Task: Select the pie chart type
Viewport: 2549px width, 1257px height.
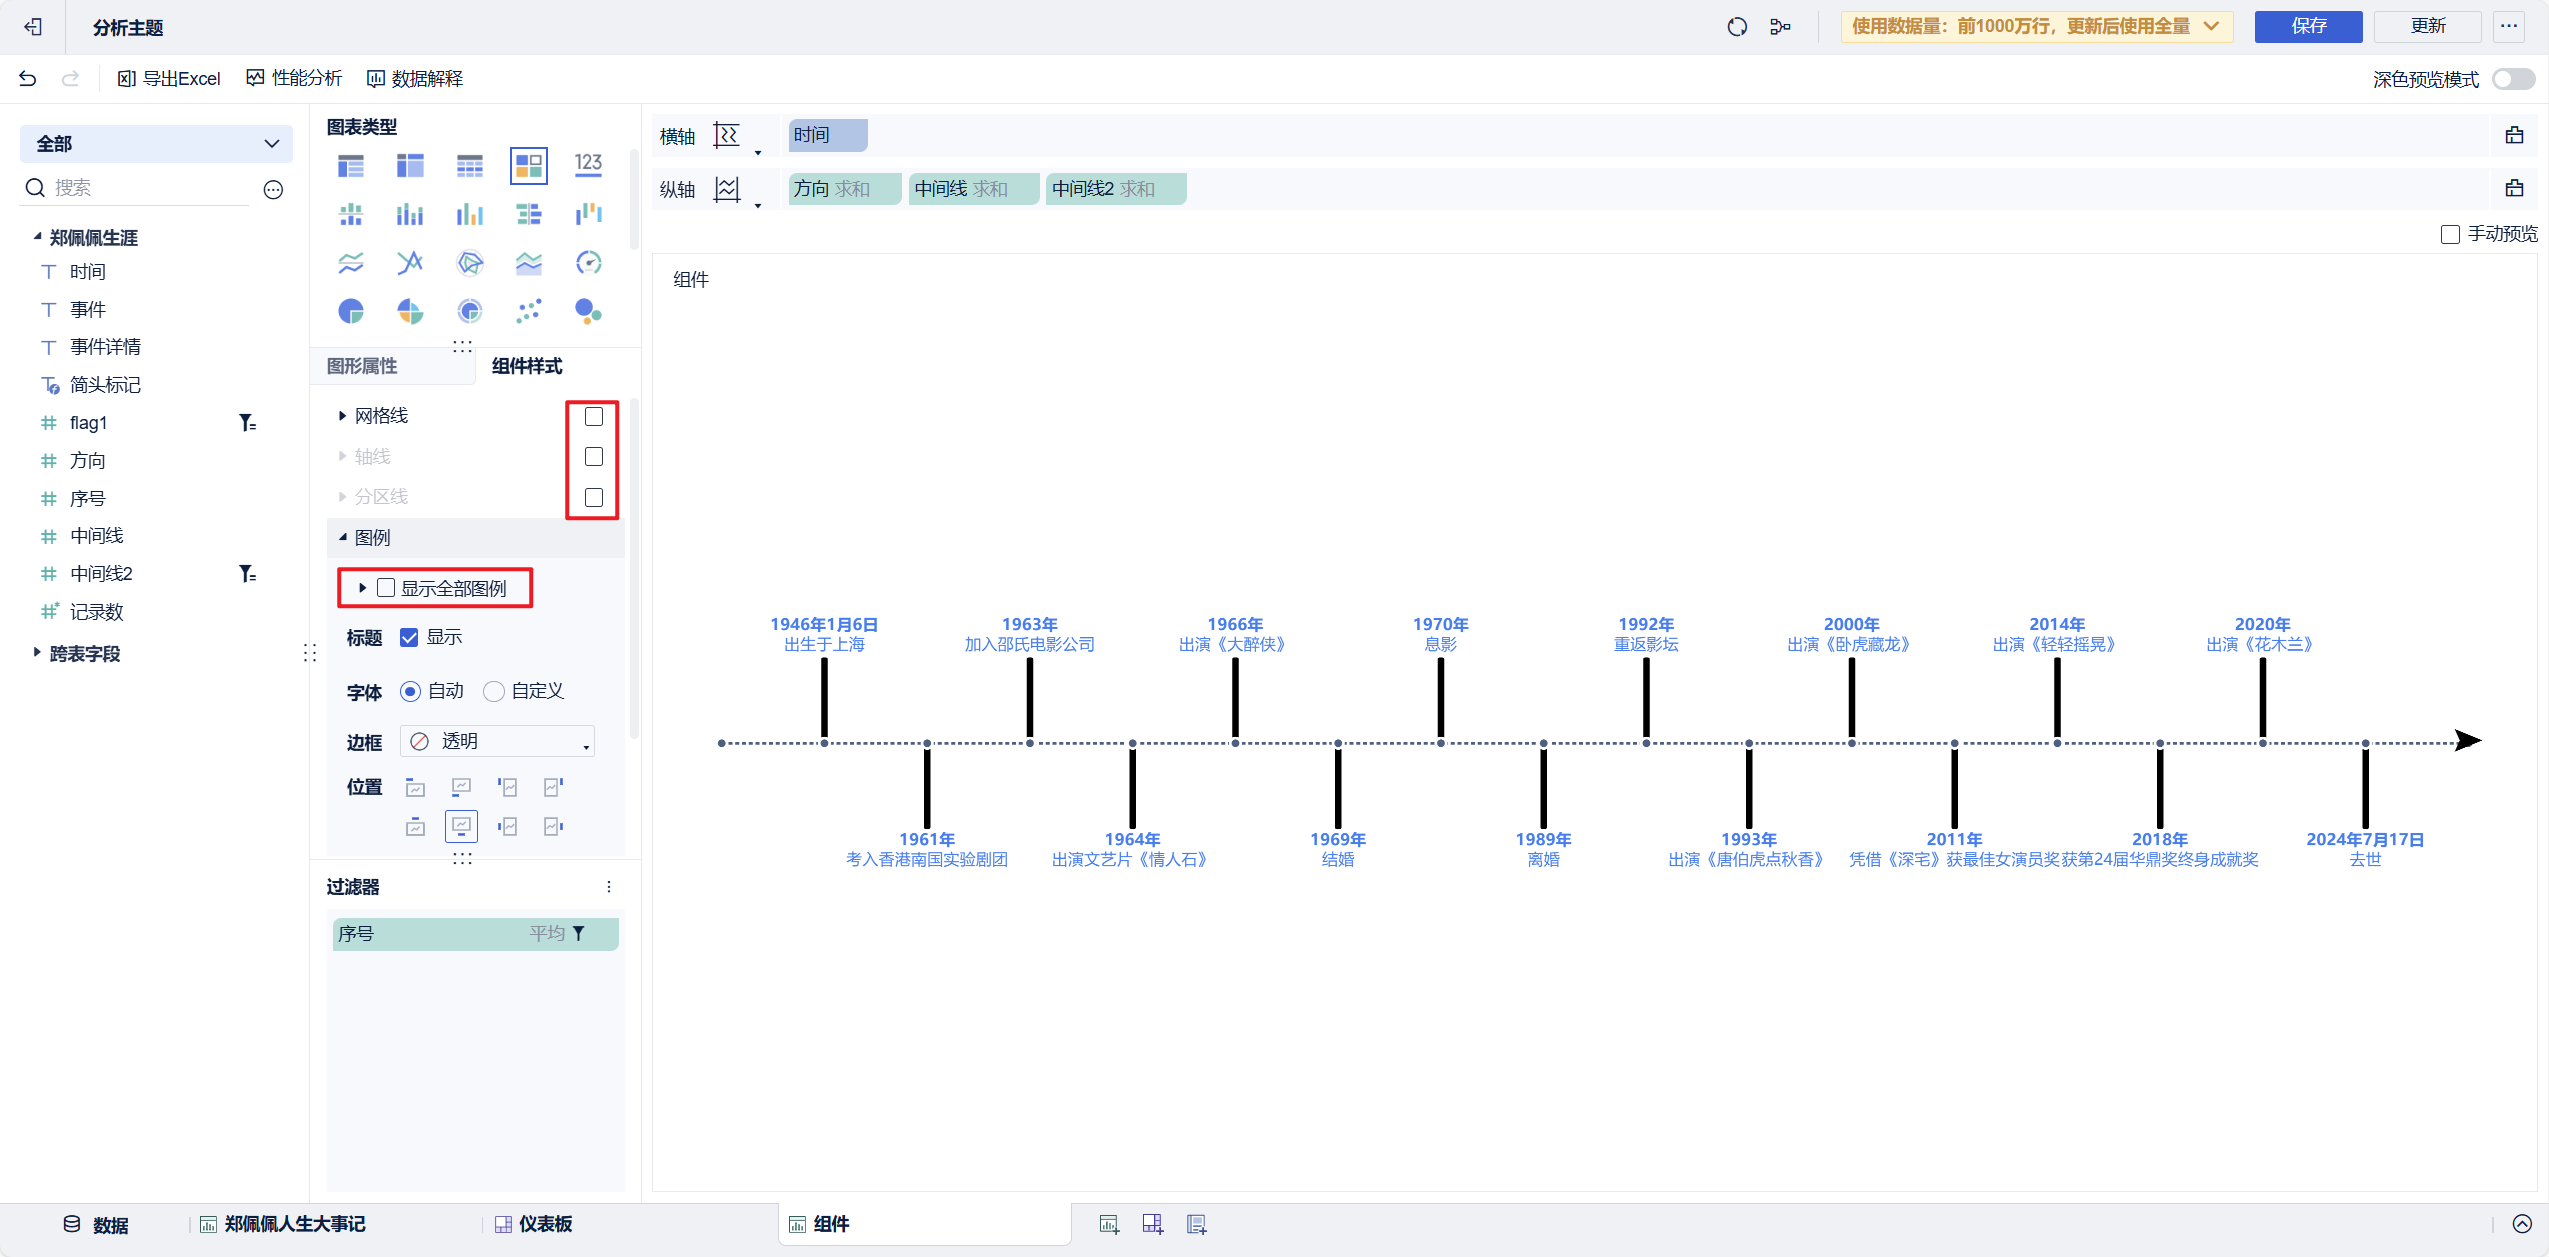Action: click(x=351, y=312)
